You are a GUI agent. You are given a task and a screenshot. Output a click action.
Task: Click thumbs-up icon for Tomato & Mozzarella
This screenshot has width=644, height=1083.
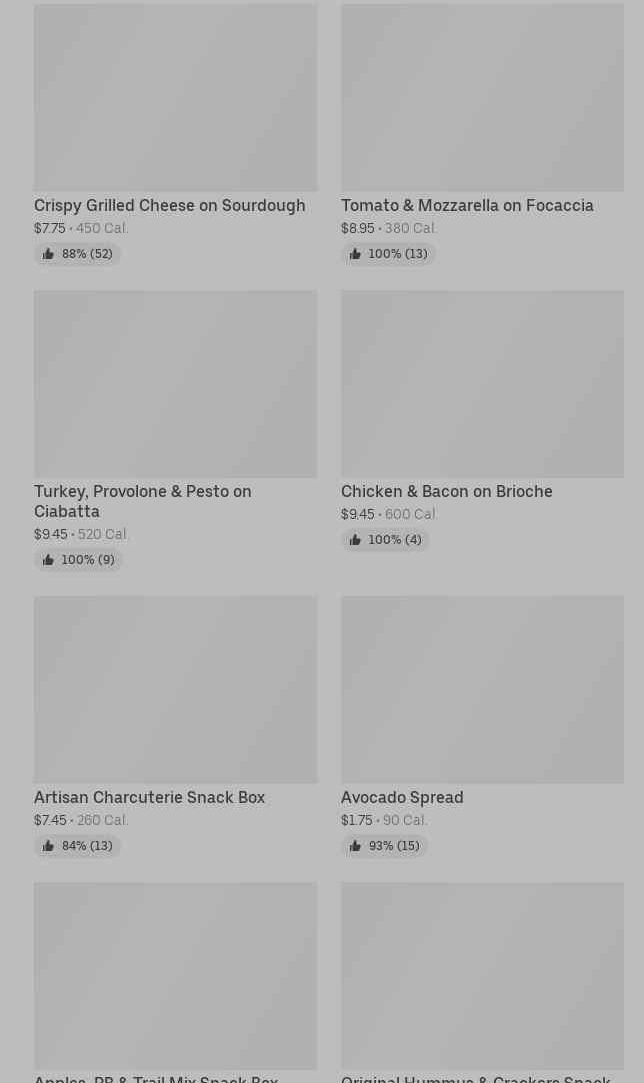pos(355,254)
